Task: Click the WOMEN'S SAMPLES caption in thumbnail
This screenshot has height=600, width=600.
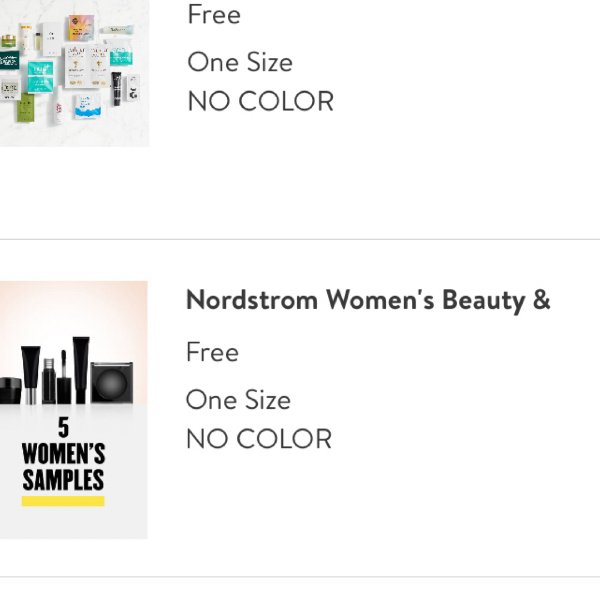Action: (63, 466)
